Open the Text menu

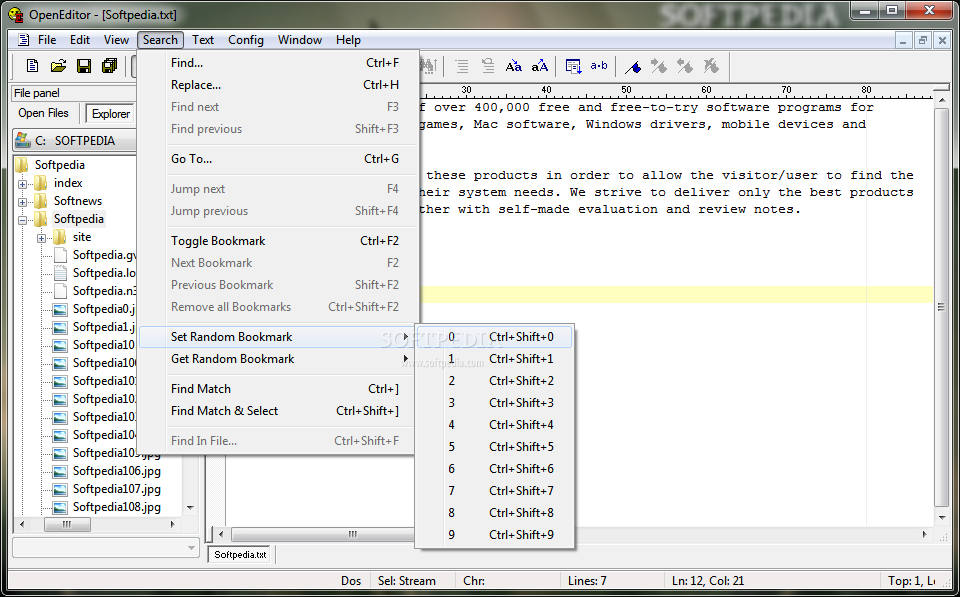pos(203,40)
